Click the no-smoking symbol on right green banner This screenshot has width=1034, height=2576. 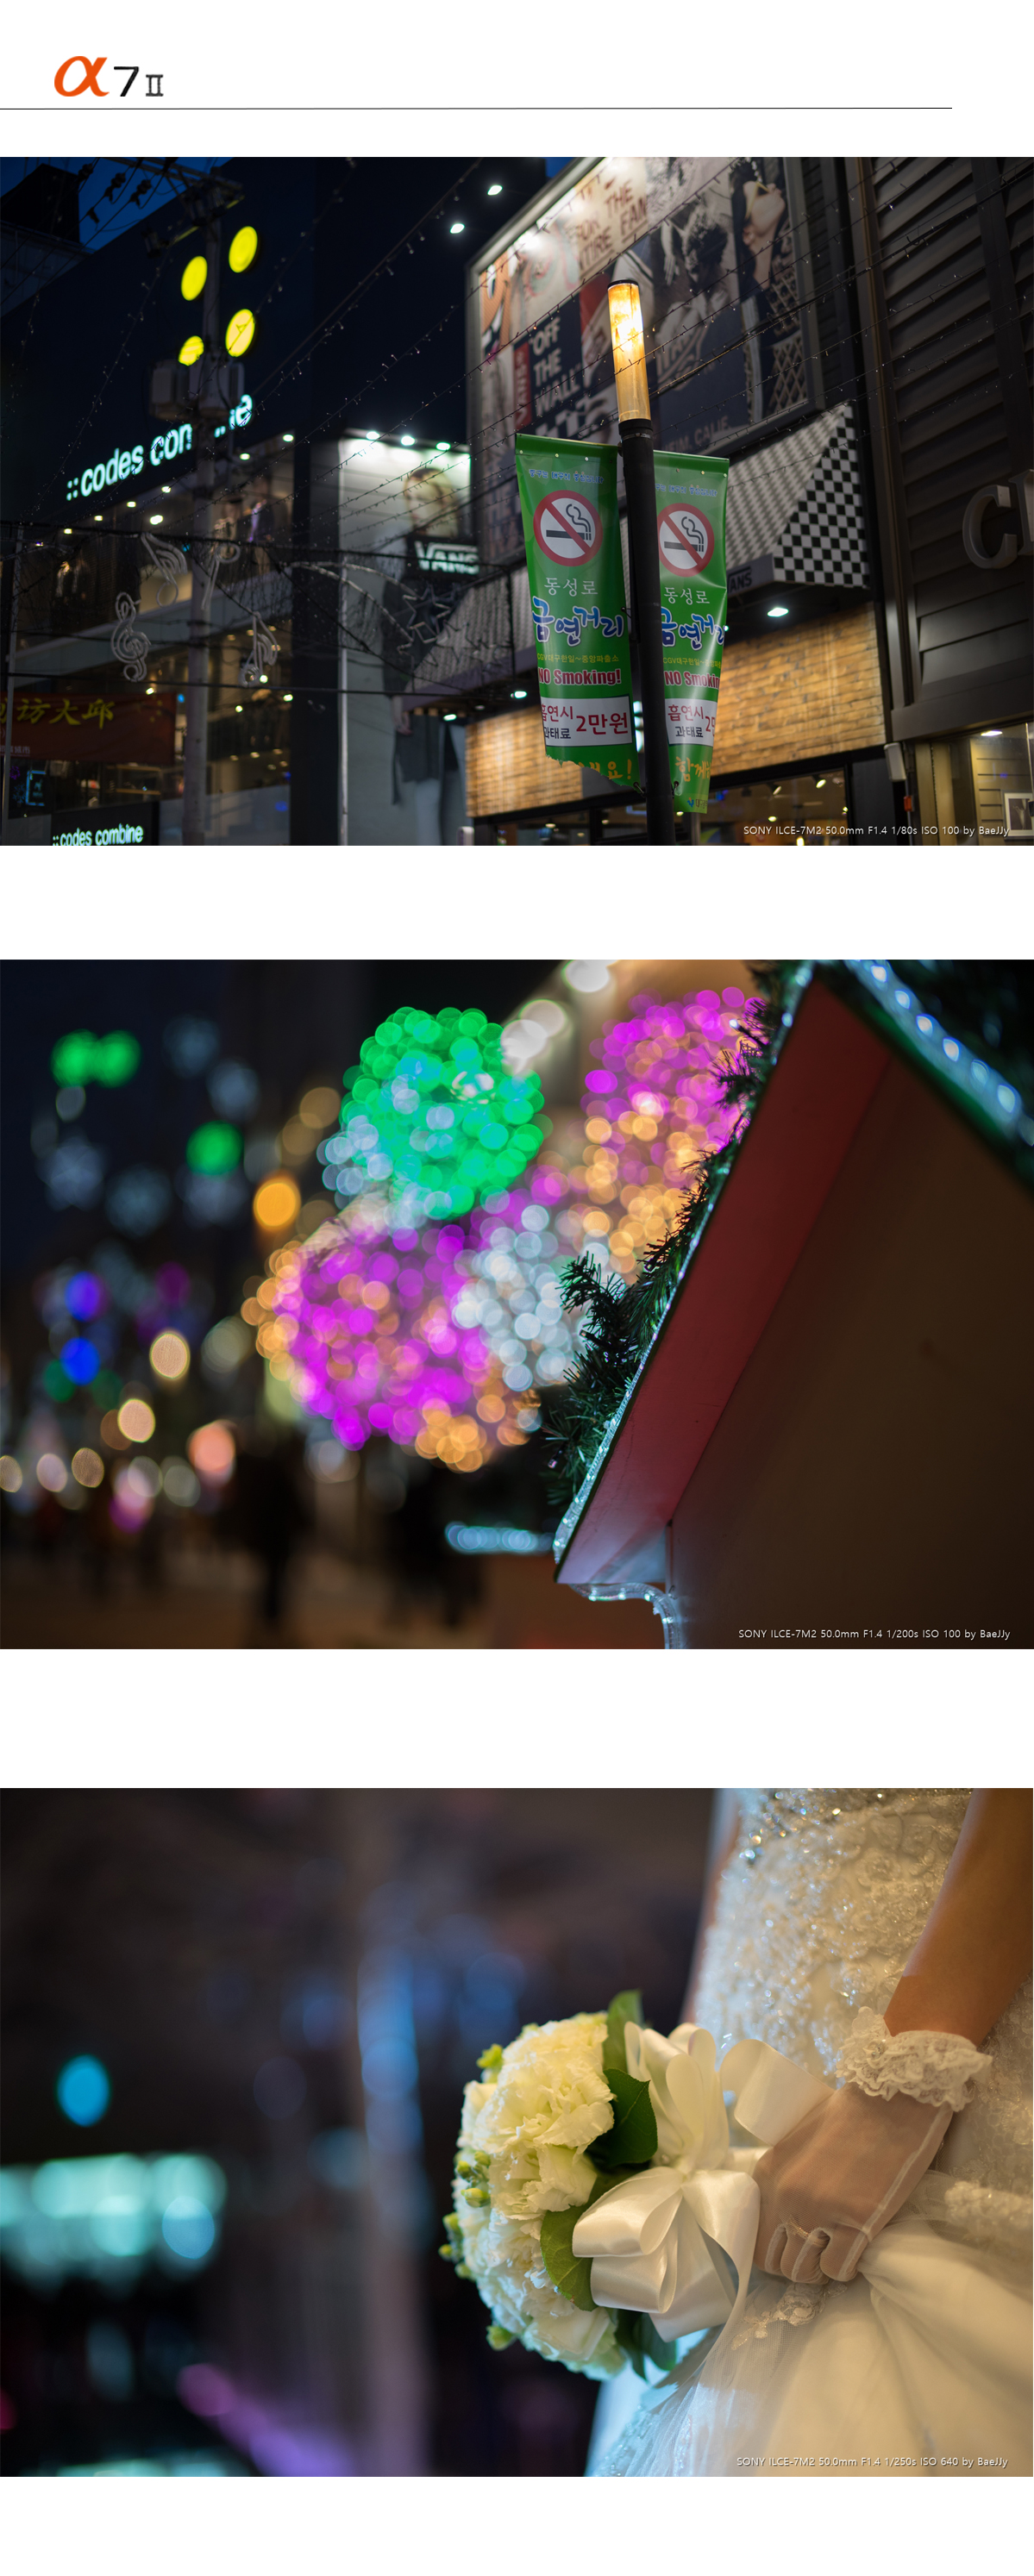click(685, 538)
